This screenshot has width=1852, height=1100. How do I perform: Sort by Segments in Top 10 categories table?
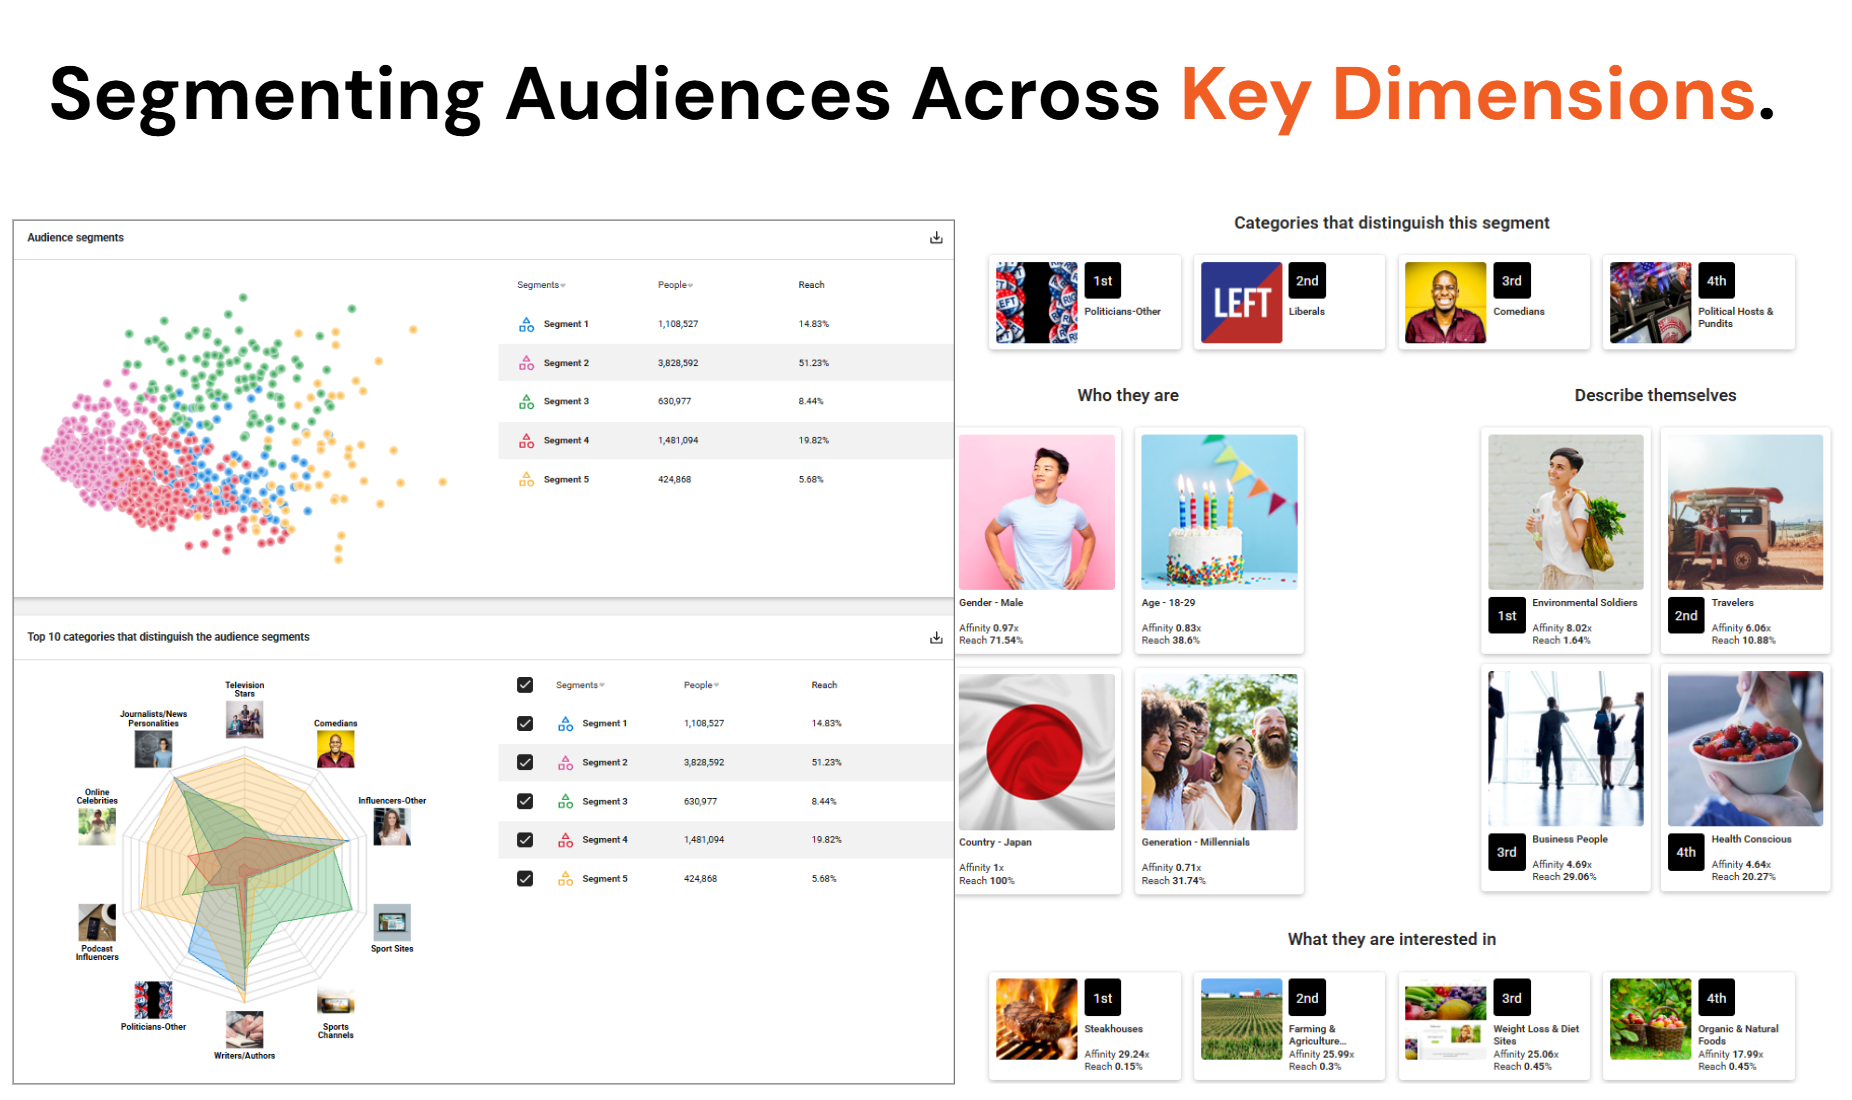click(x=580, y=685)
